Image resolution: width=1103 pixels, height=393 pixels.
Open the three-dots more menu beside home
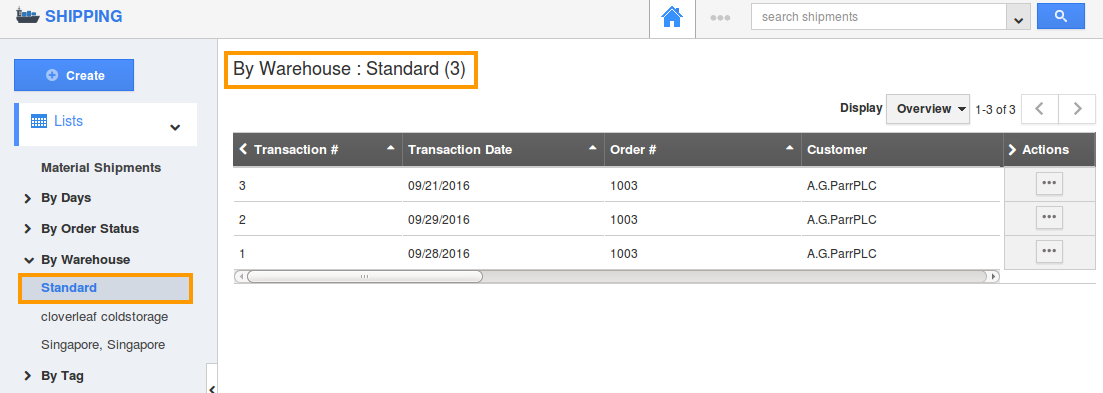tap(720, 18)
